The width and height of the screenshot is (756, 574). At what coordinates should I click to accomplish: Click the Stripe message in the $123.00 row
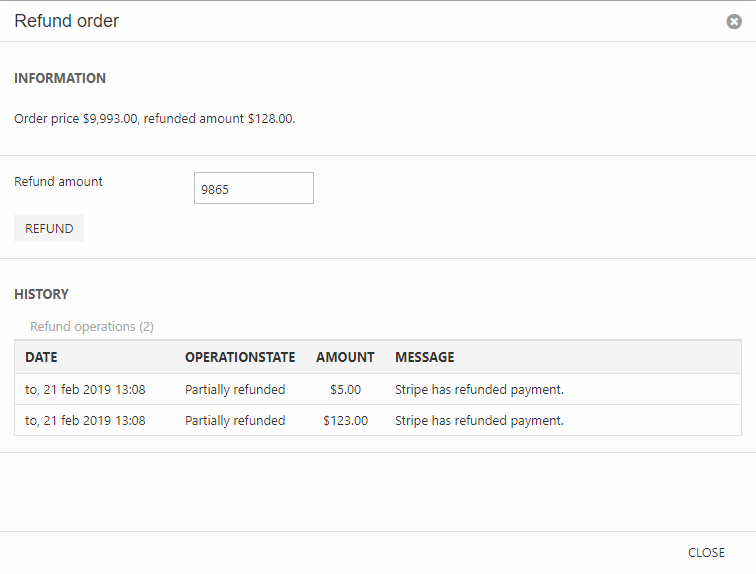pos(479,421)
